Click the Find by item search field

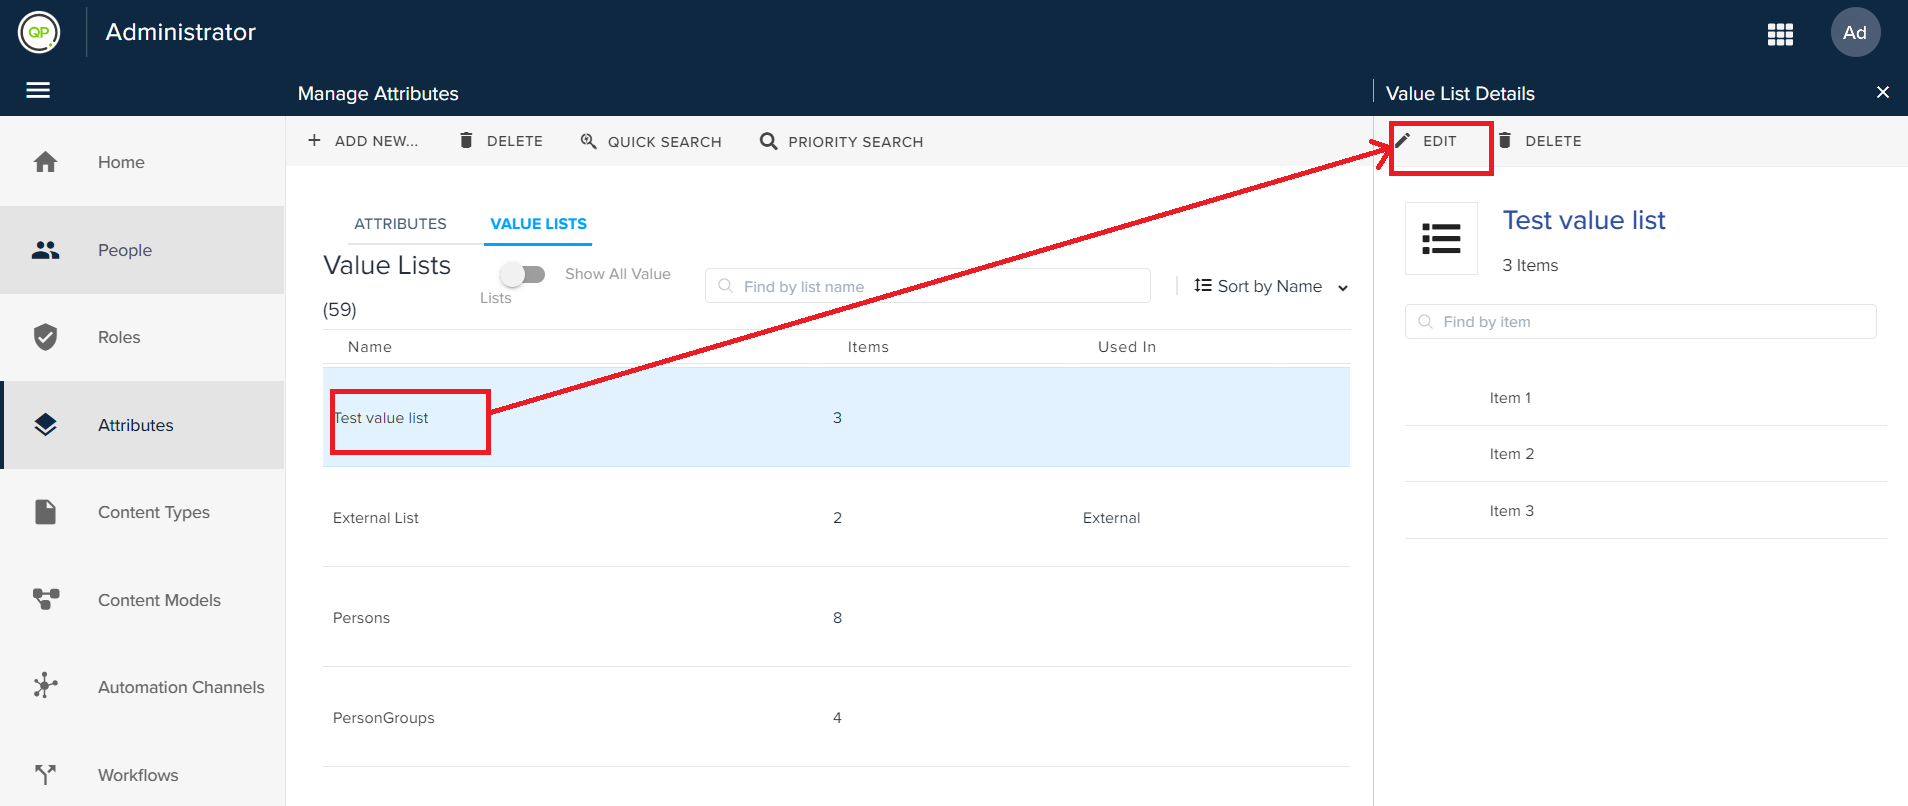tap(1640, 321)
